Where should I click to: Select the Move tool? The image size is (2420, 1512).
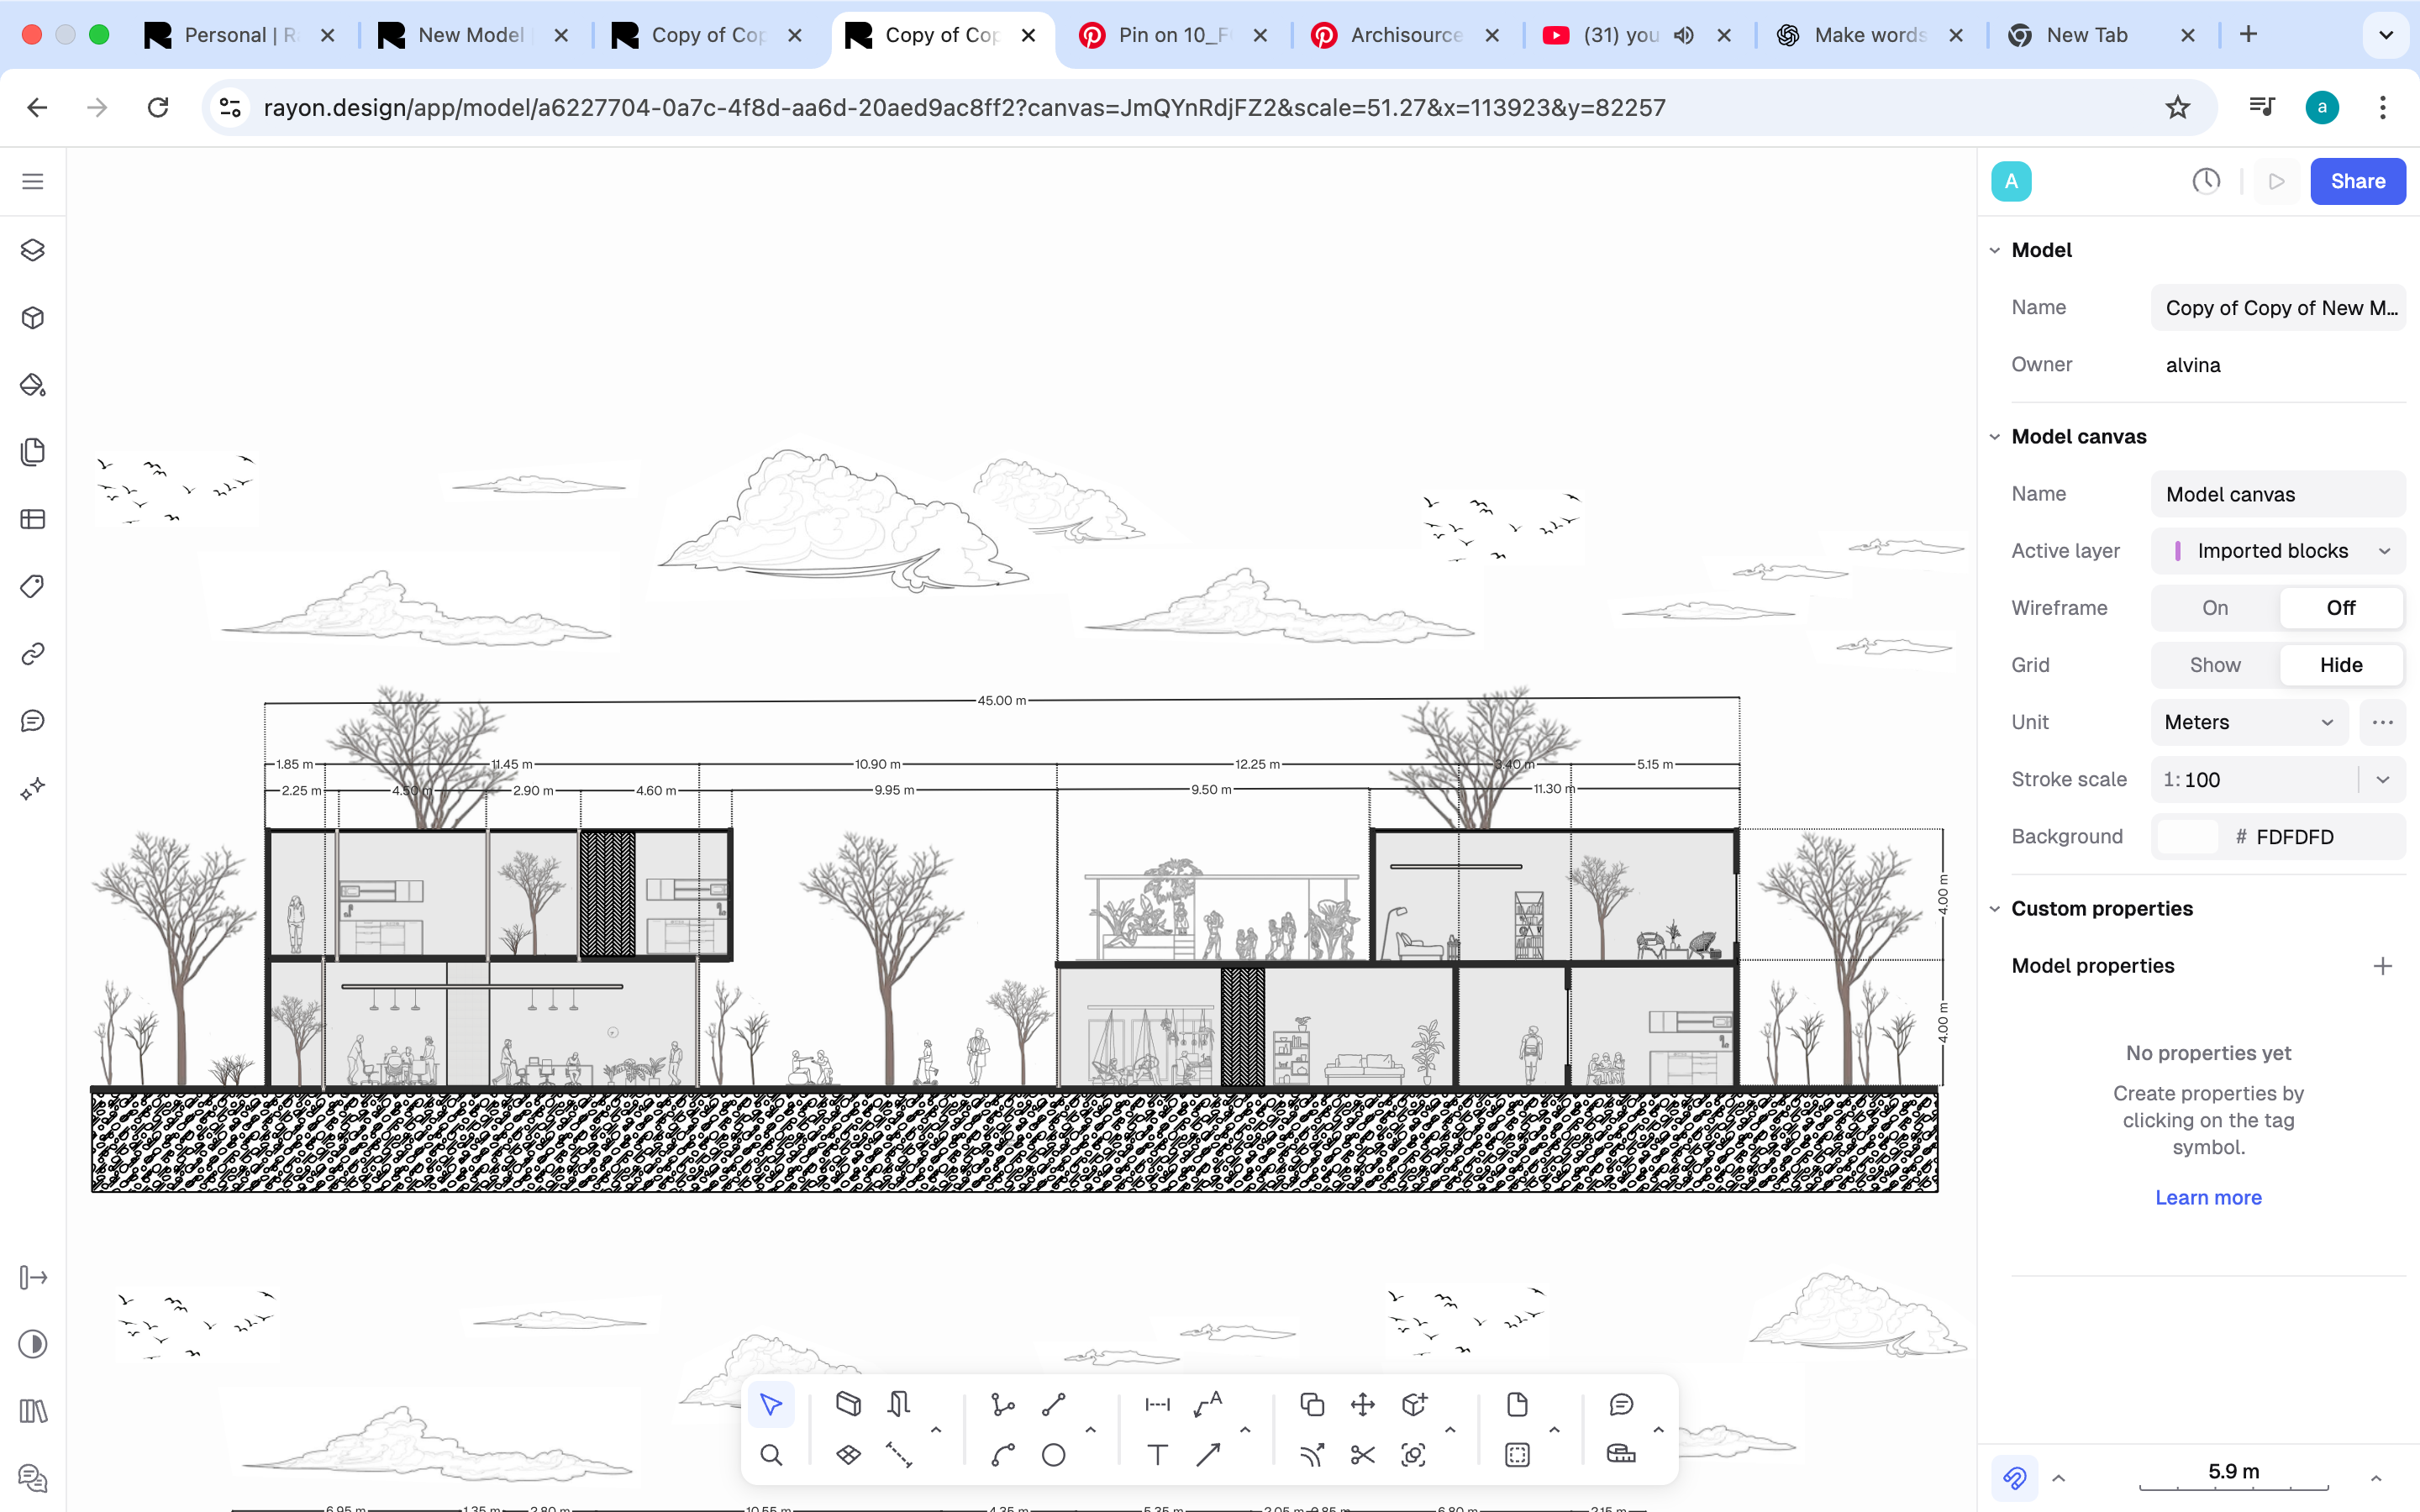1362,1404
